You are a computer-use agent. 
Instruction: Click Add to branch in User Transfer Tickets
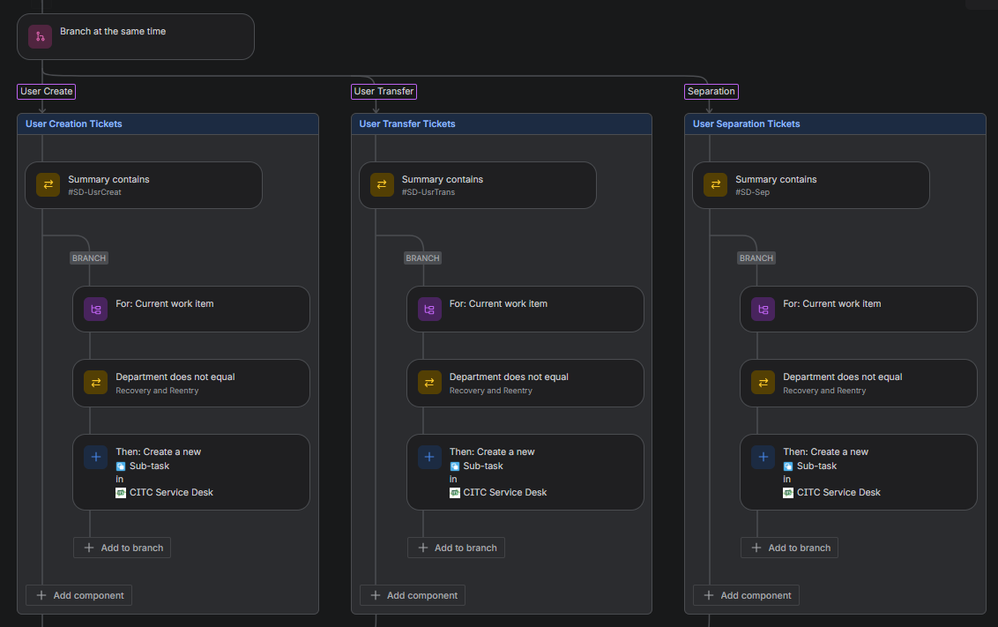[456, 548]
